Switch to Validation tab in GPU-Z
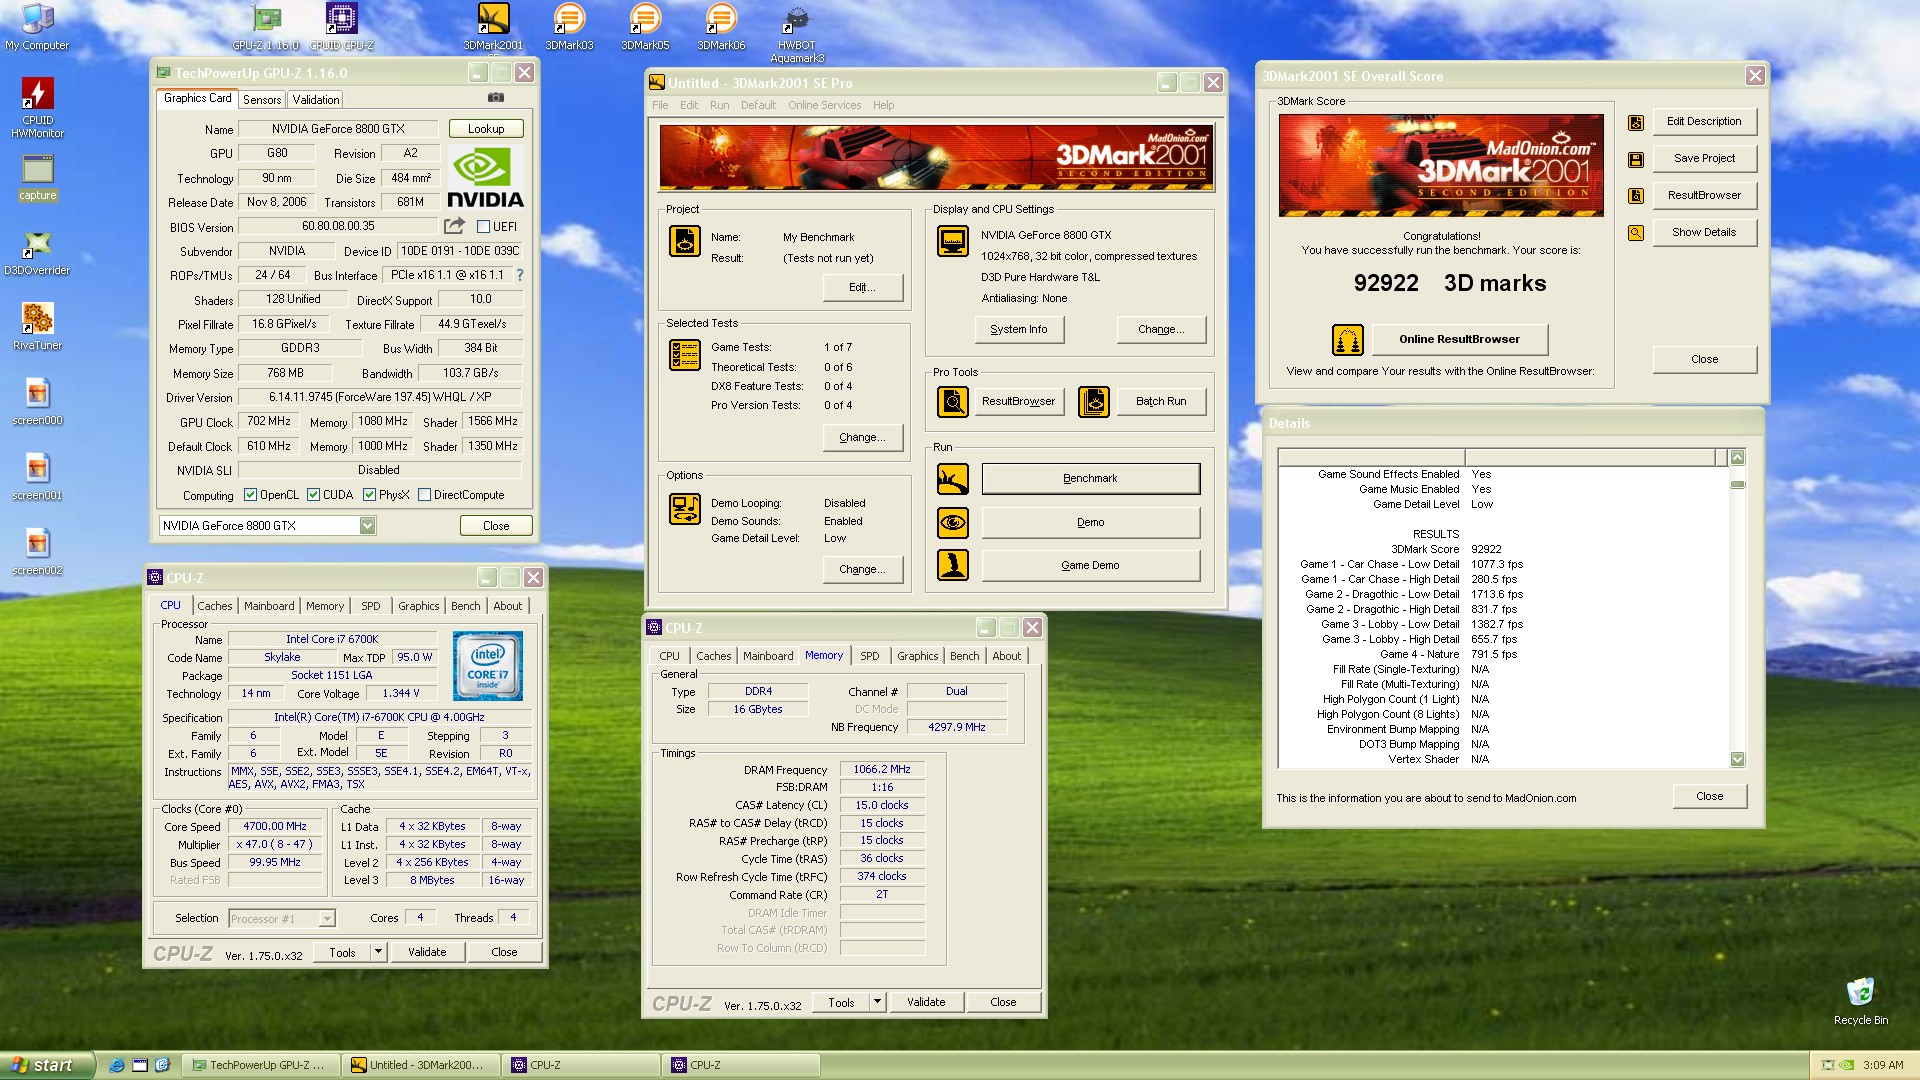 316,100
